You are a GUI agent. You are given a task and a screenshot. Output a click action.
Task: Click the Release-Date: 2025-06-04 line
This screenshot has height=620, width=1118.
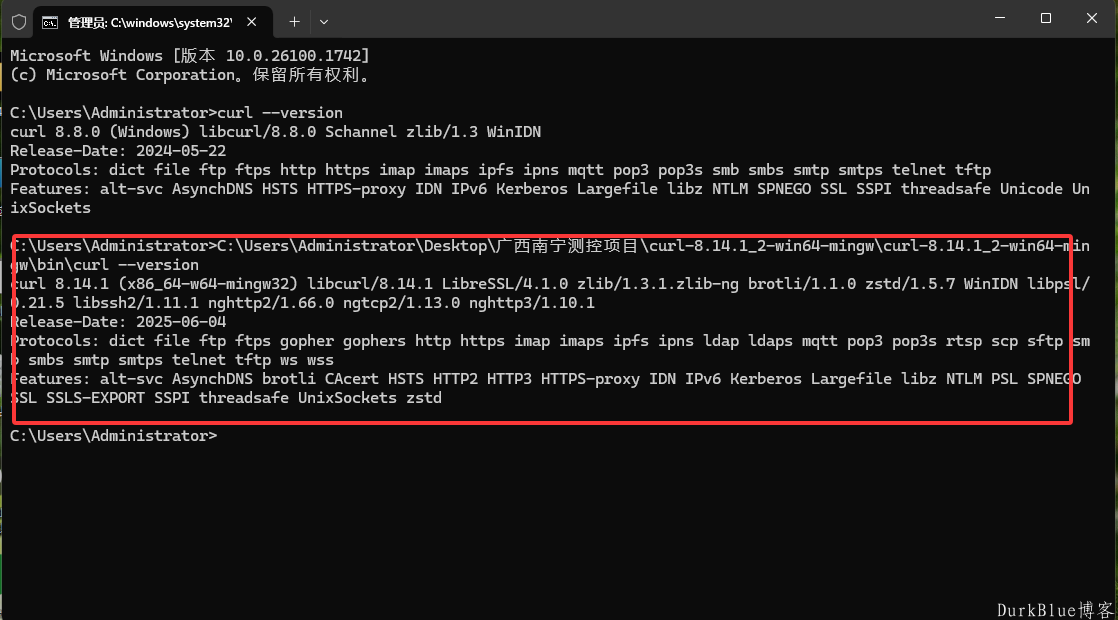(118, 321)
